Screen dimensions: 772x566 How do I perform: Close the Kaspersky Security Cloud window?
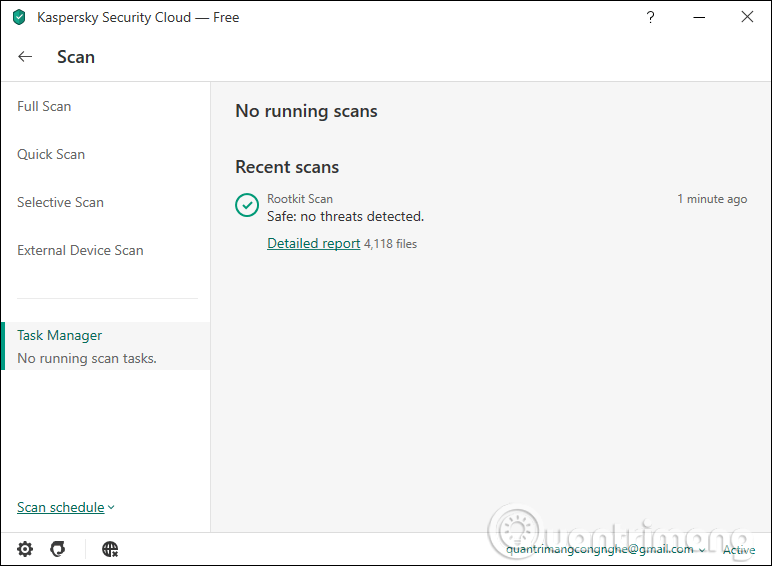(x=747, y=17)
